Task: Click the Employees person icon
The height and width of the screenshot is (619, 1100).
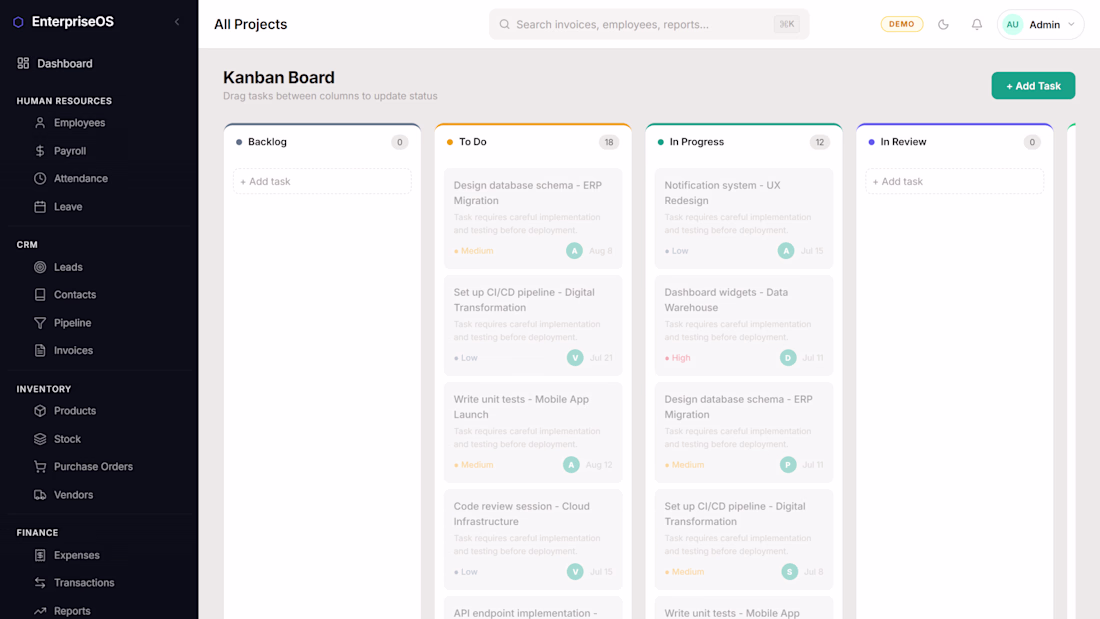Action: pos(40,123)
